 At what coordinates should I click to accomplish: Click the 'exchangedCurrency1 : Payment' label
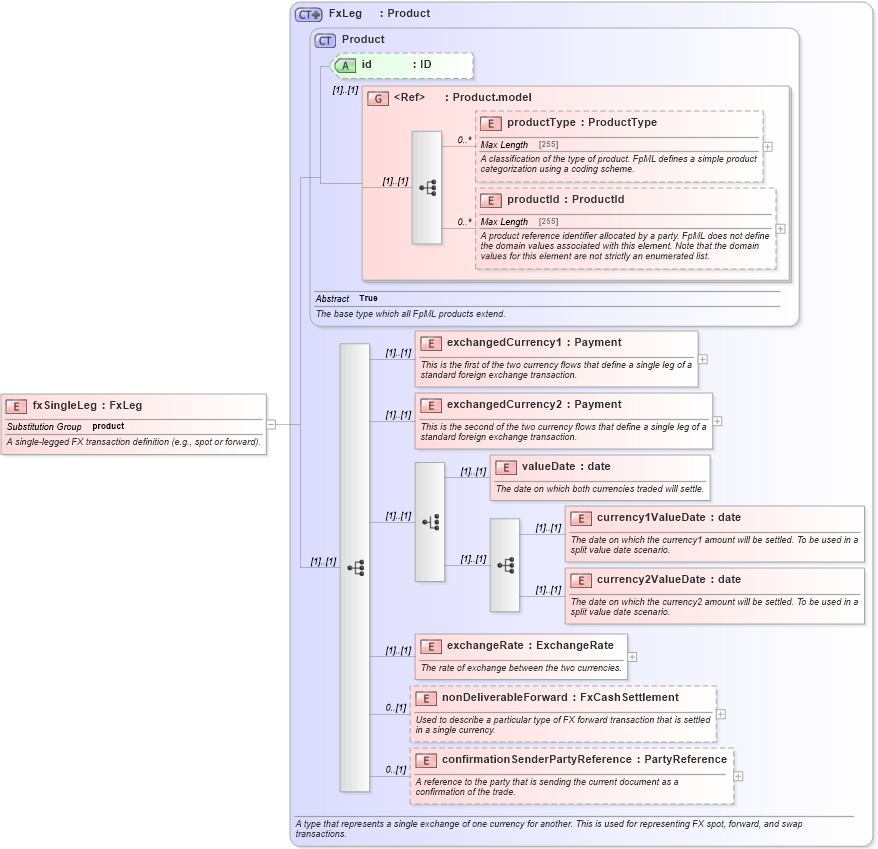534,343
